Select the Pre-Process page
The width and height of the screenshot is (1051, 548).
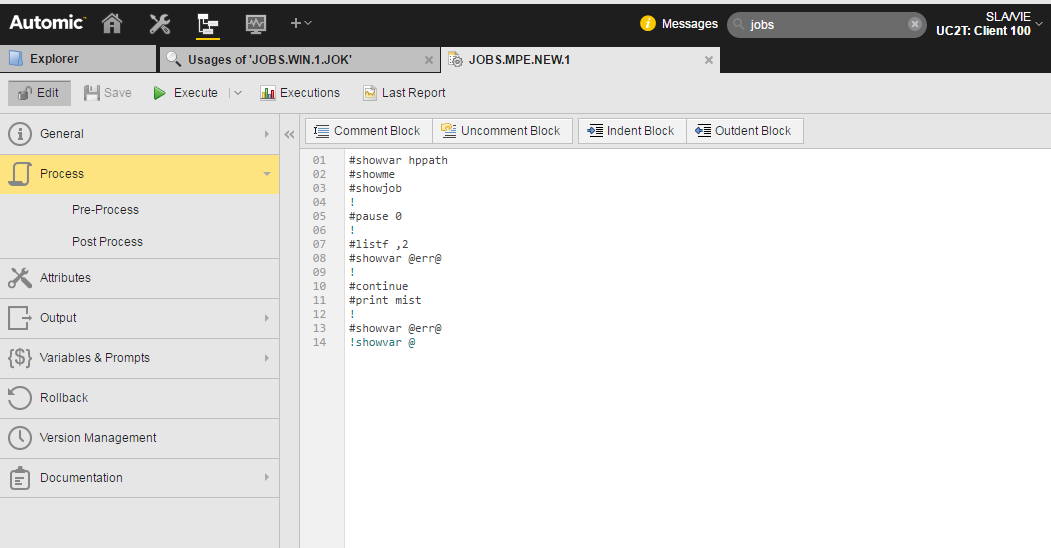(x=105, y=210)
